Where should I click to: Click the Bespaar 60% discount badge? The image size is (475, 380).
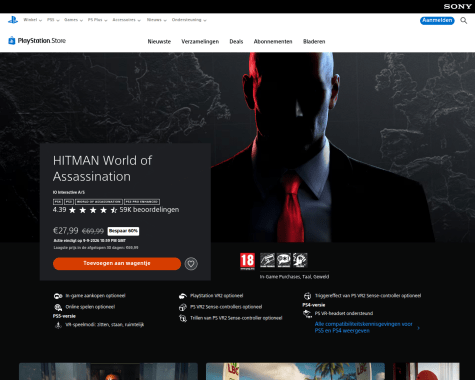pyautogui.click(x=123, y=231)
